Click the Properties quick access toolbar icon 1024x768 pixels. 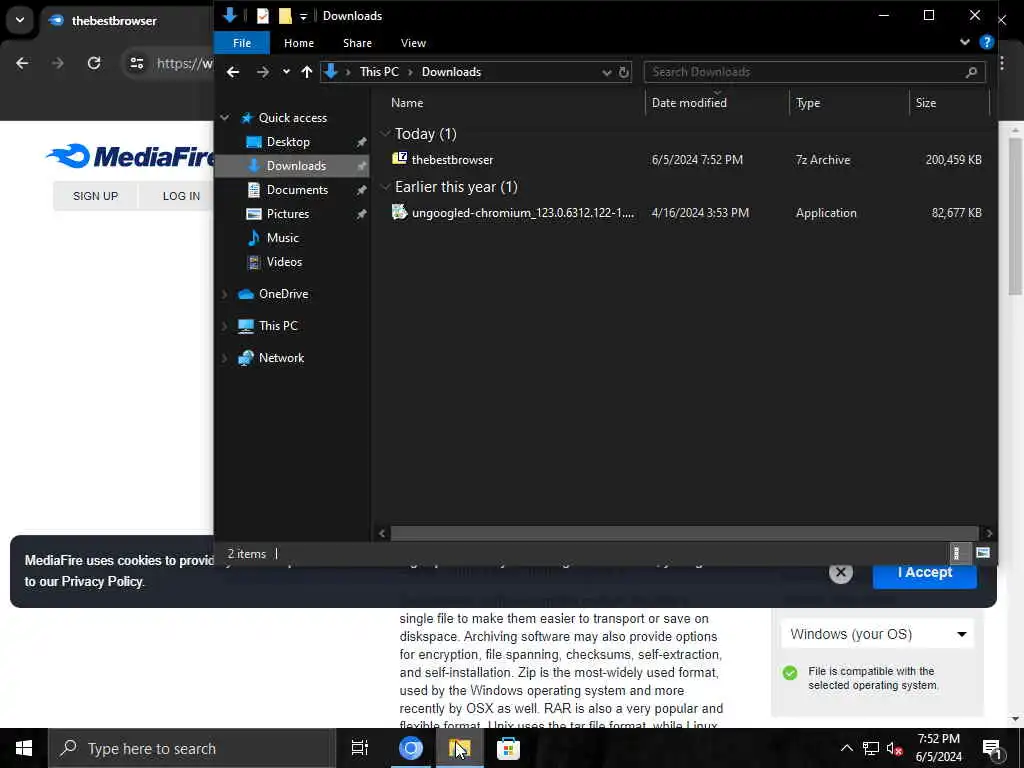[x=263, y=15]
